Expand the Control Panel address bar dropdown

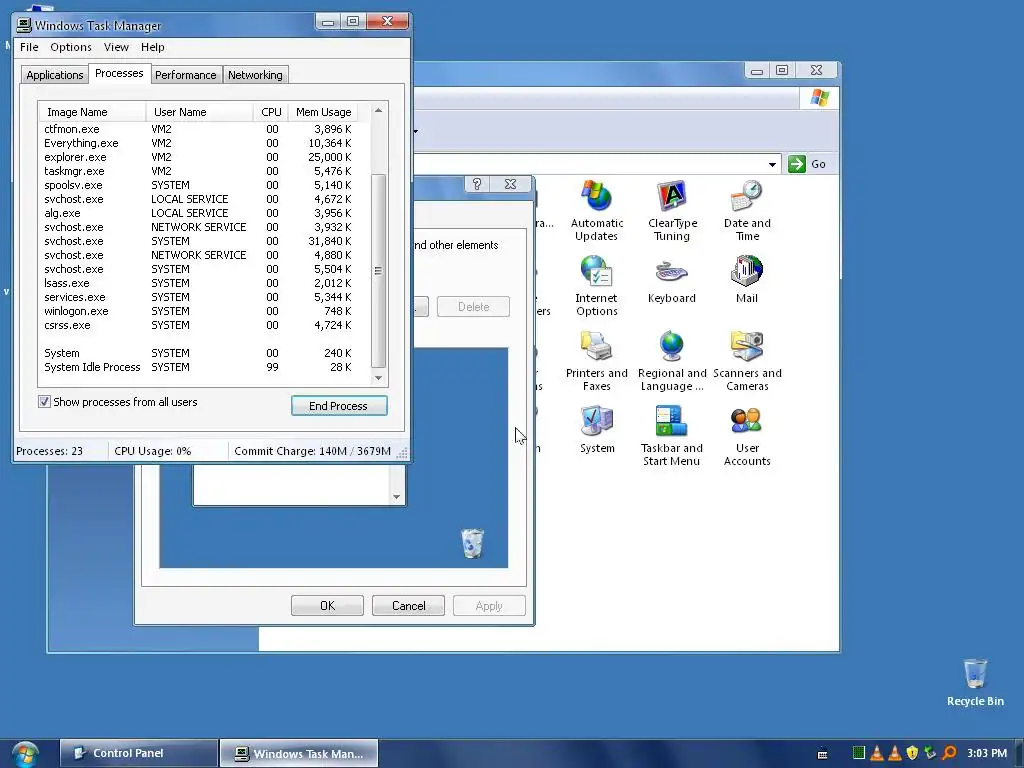[x=772, y=165]
